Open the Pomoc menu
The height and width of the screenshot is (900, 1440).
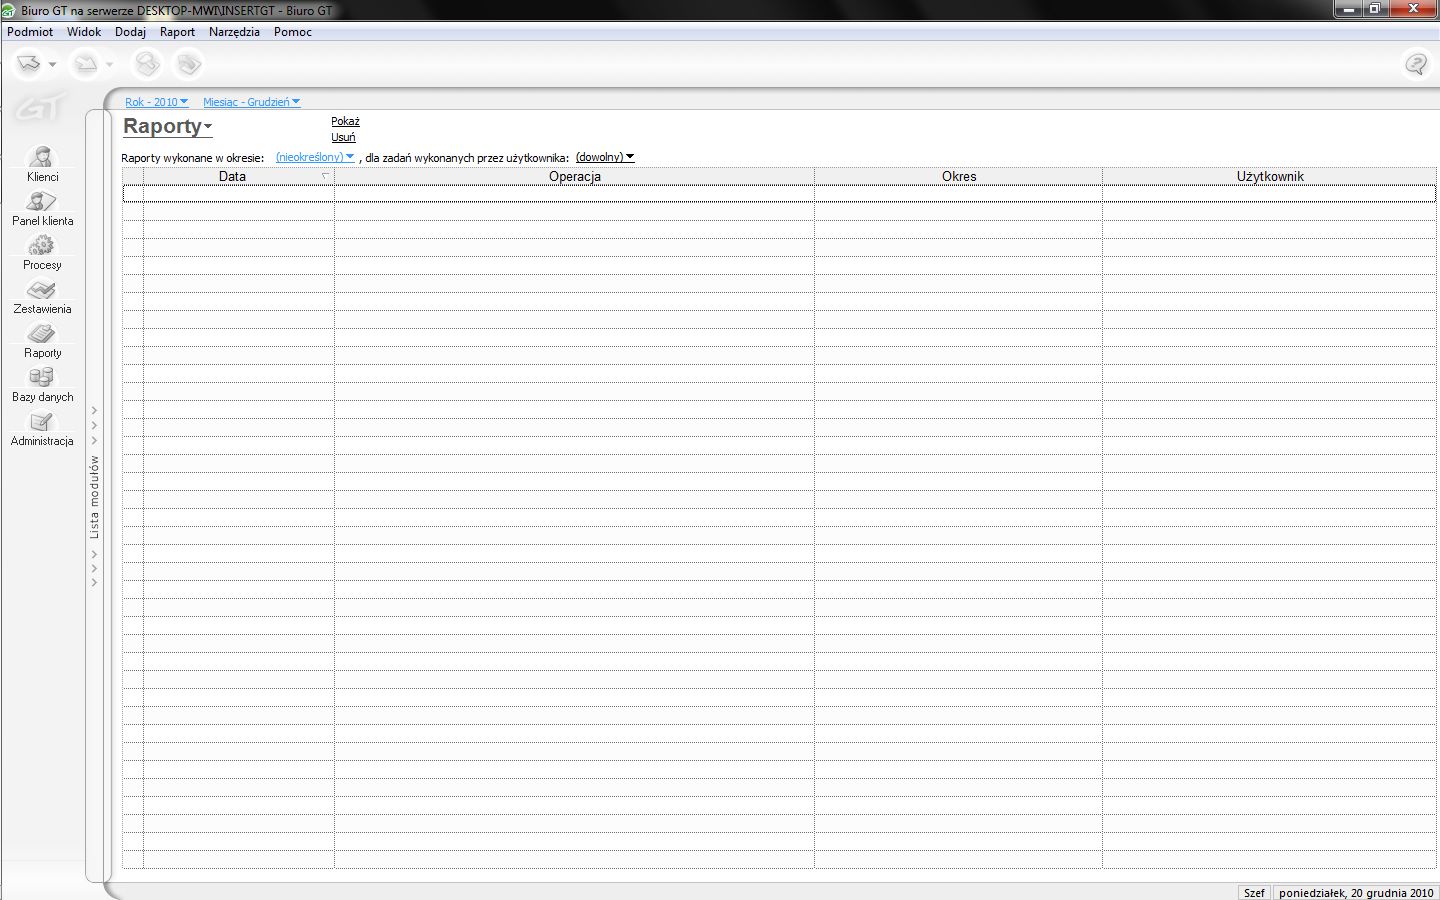293,32
